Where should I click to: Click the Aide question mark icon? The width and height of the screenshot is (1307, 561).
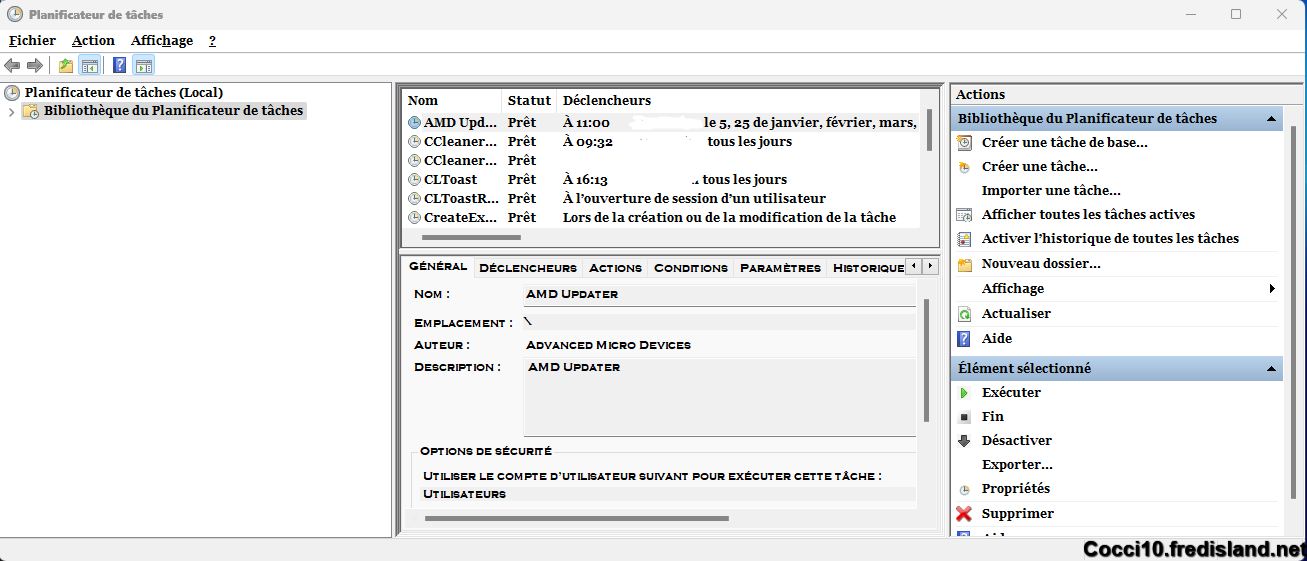click(x=964, y=339)
